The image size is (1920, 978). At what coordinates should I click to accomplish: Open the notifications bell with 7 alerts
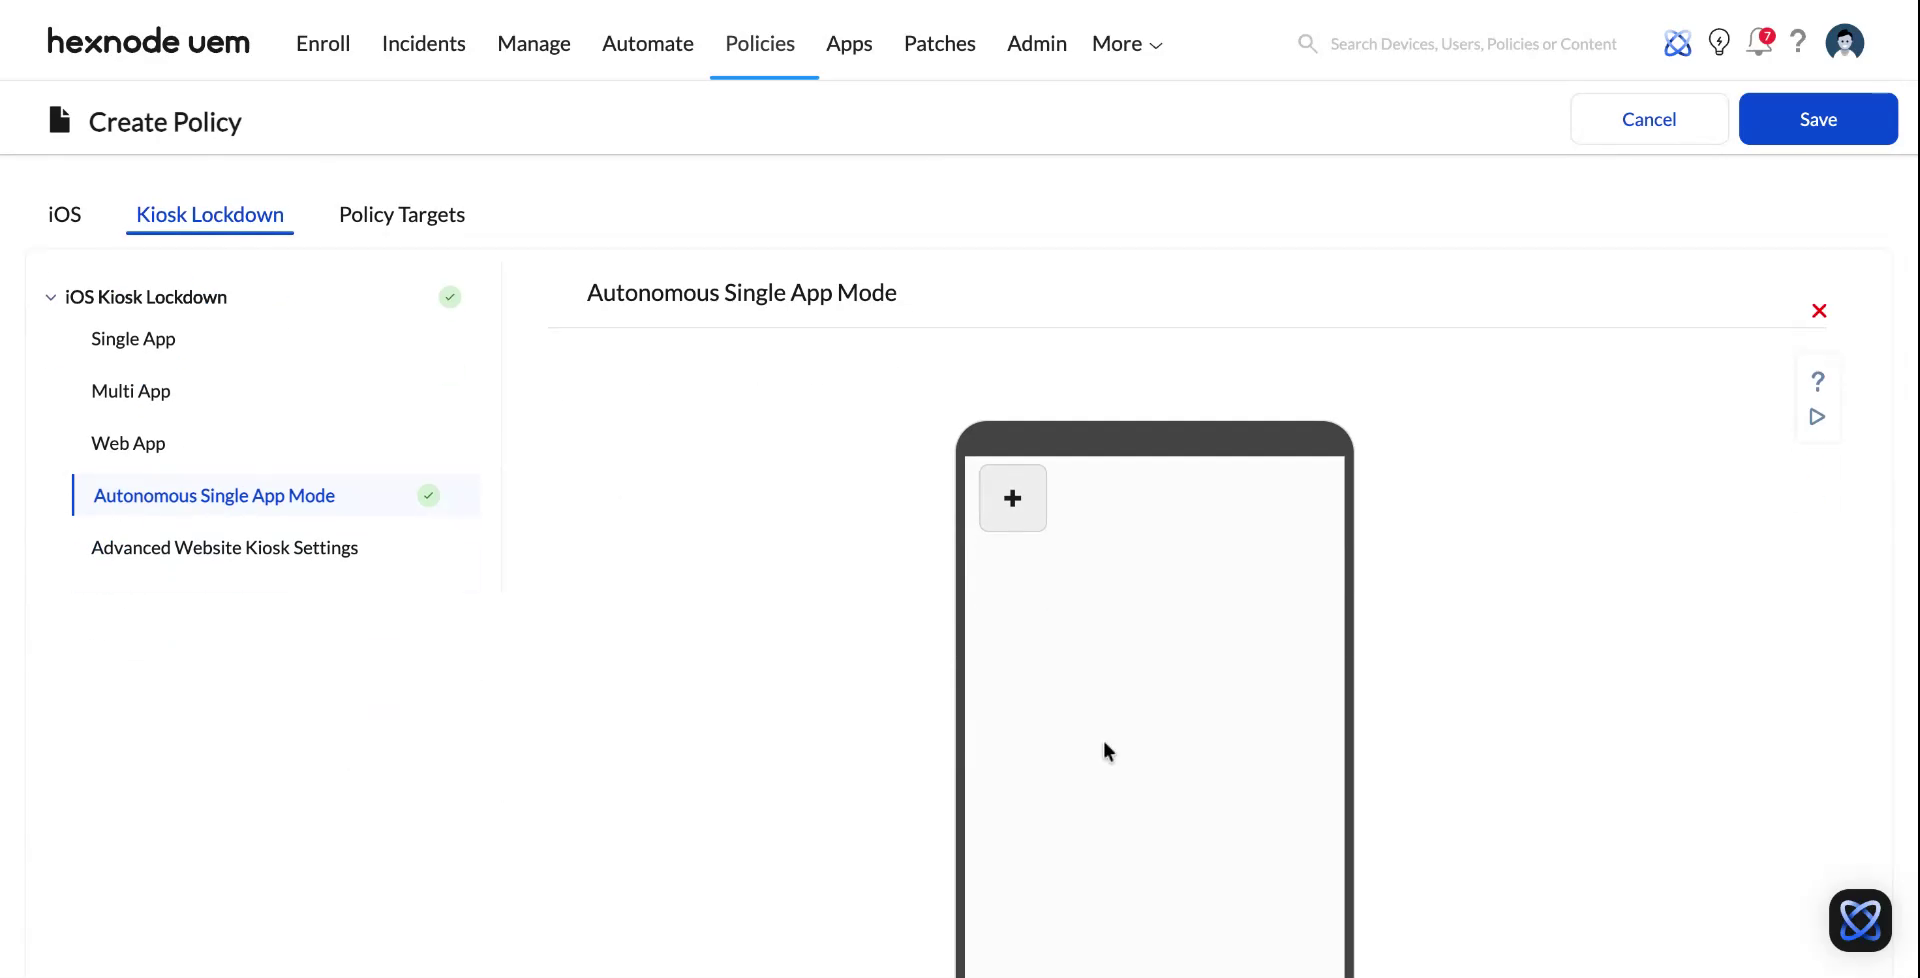point(1760,43)
